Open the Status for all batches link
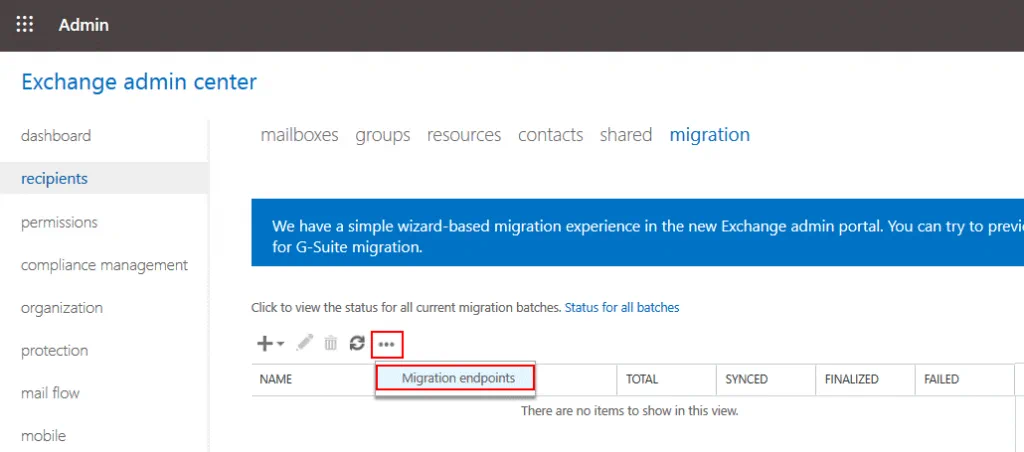 [x=621, y=308]
